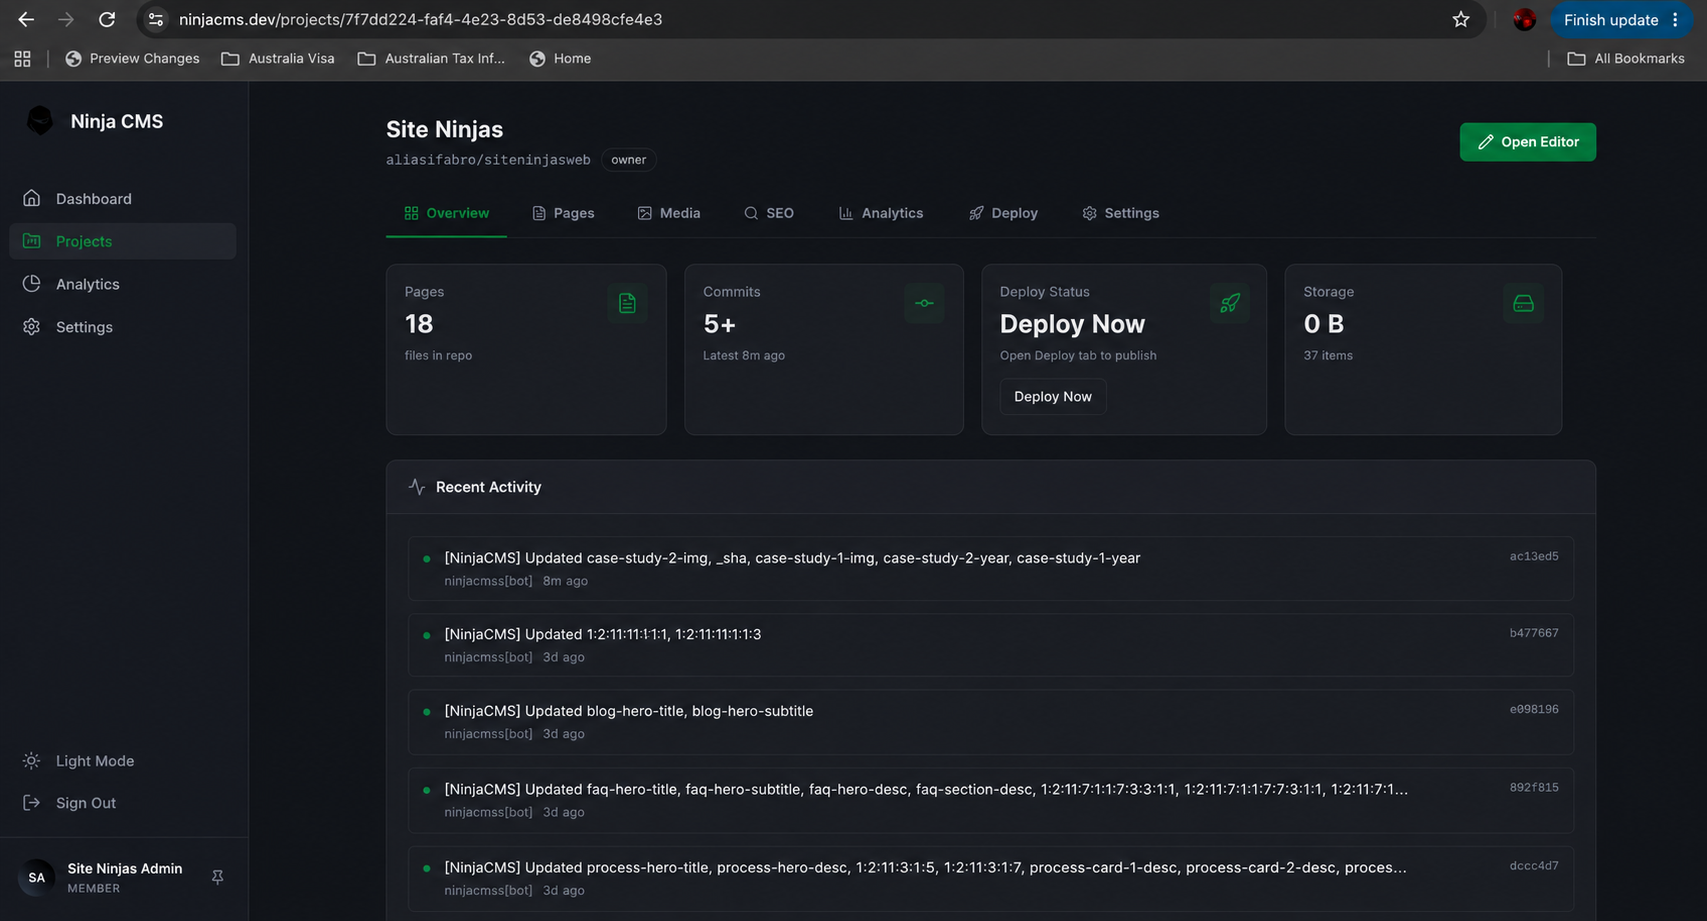The width and height of the screenshot is (1707, 921).
Task: Open the Australian Tax Inf... bookmark folder
Action: tap(431, 59)
